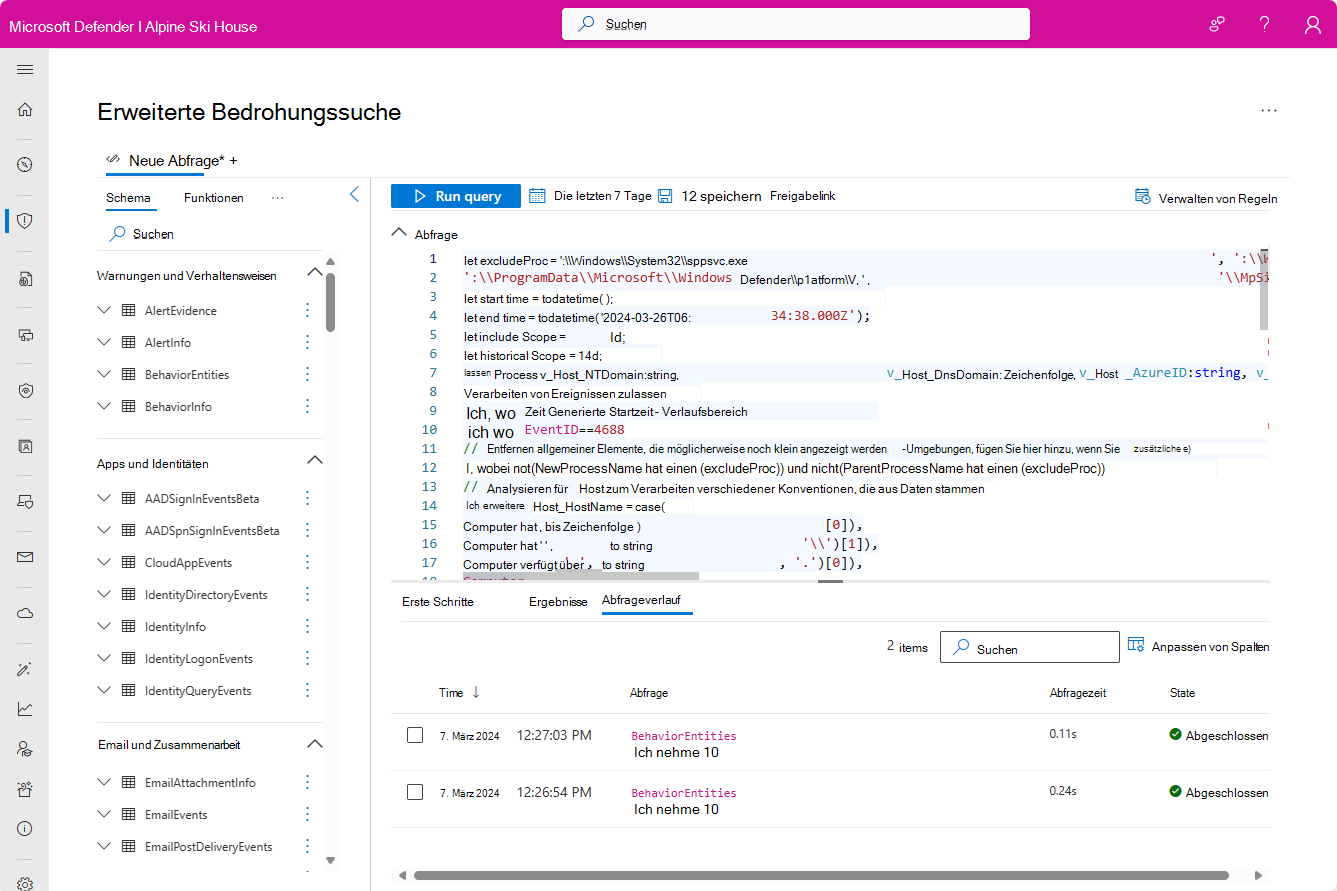Switch to the Funktionen tab

(x=214, y=198)
